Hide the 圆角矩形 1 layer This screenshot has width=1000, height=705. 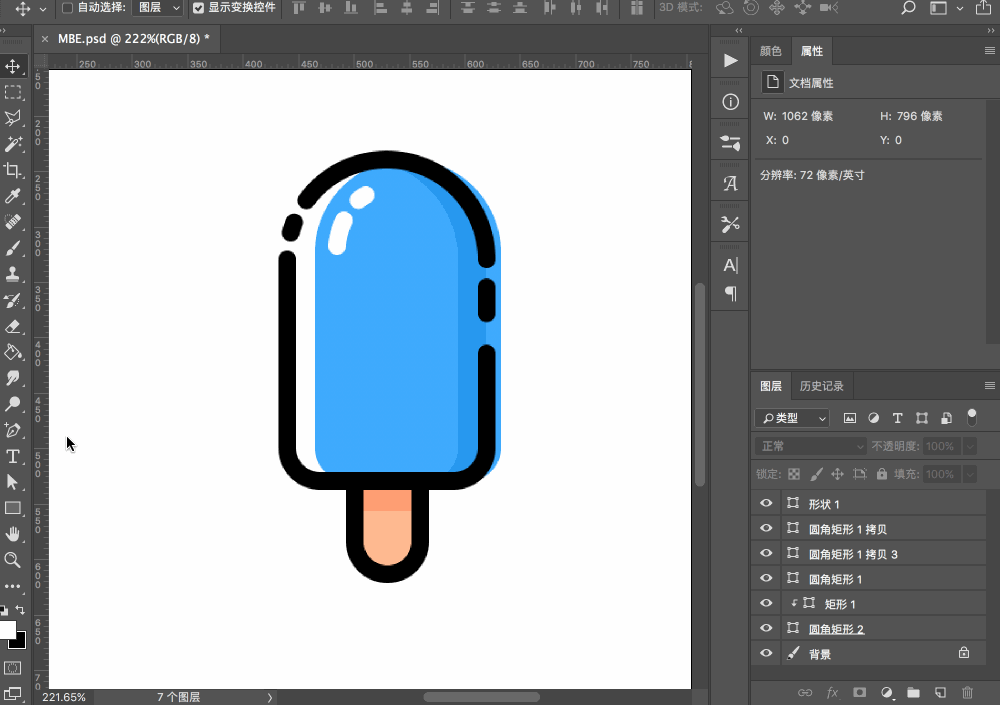pos(766,578)
